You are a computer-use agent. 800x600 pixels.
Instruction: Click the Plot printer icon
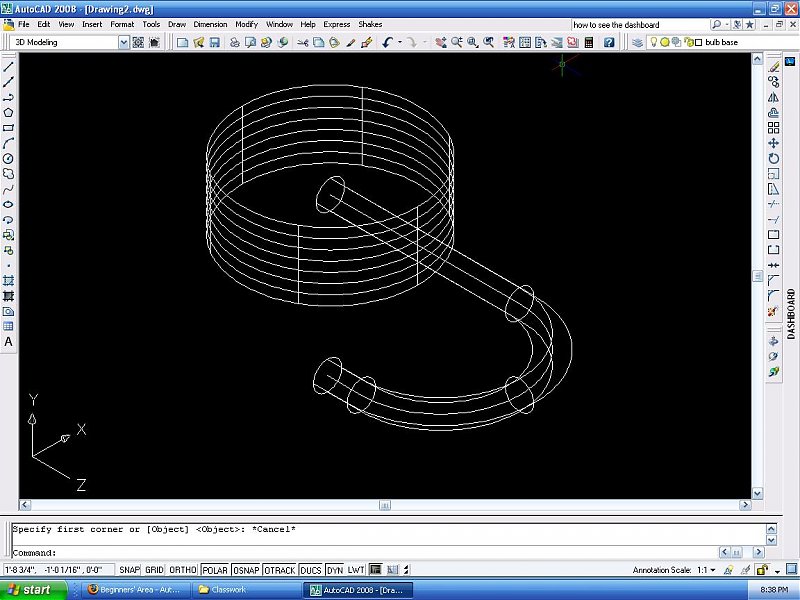234,42
